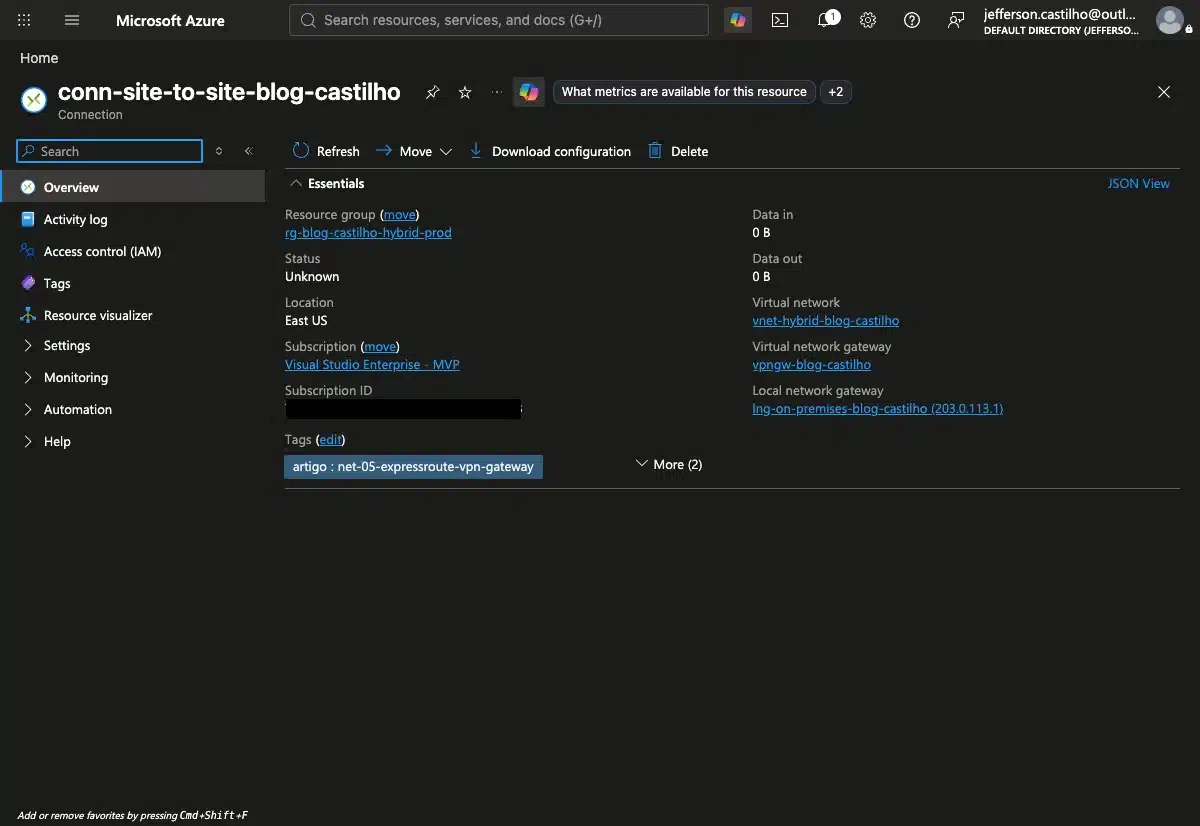Show the +2 more Copilot suggestions

[x=836, y=92]
